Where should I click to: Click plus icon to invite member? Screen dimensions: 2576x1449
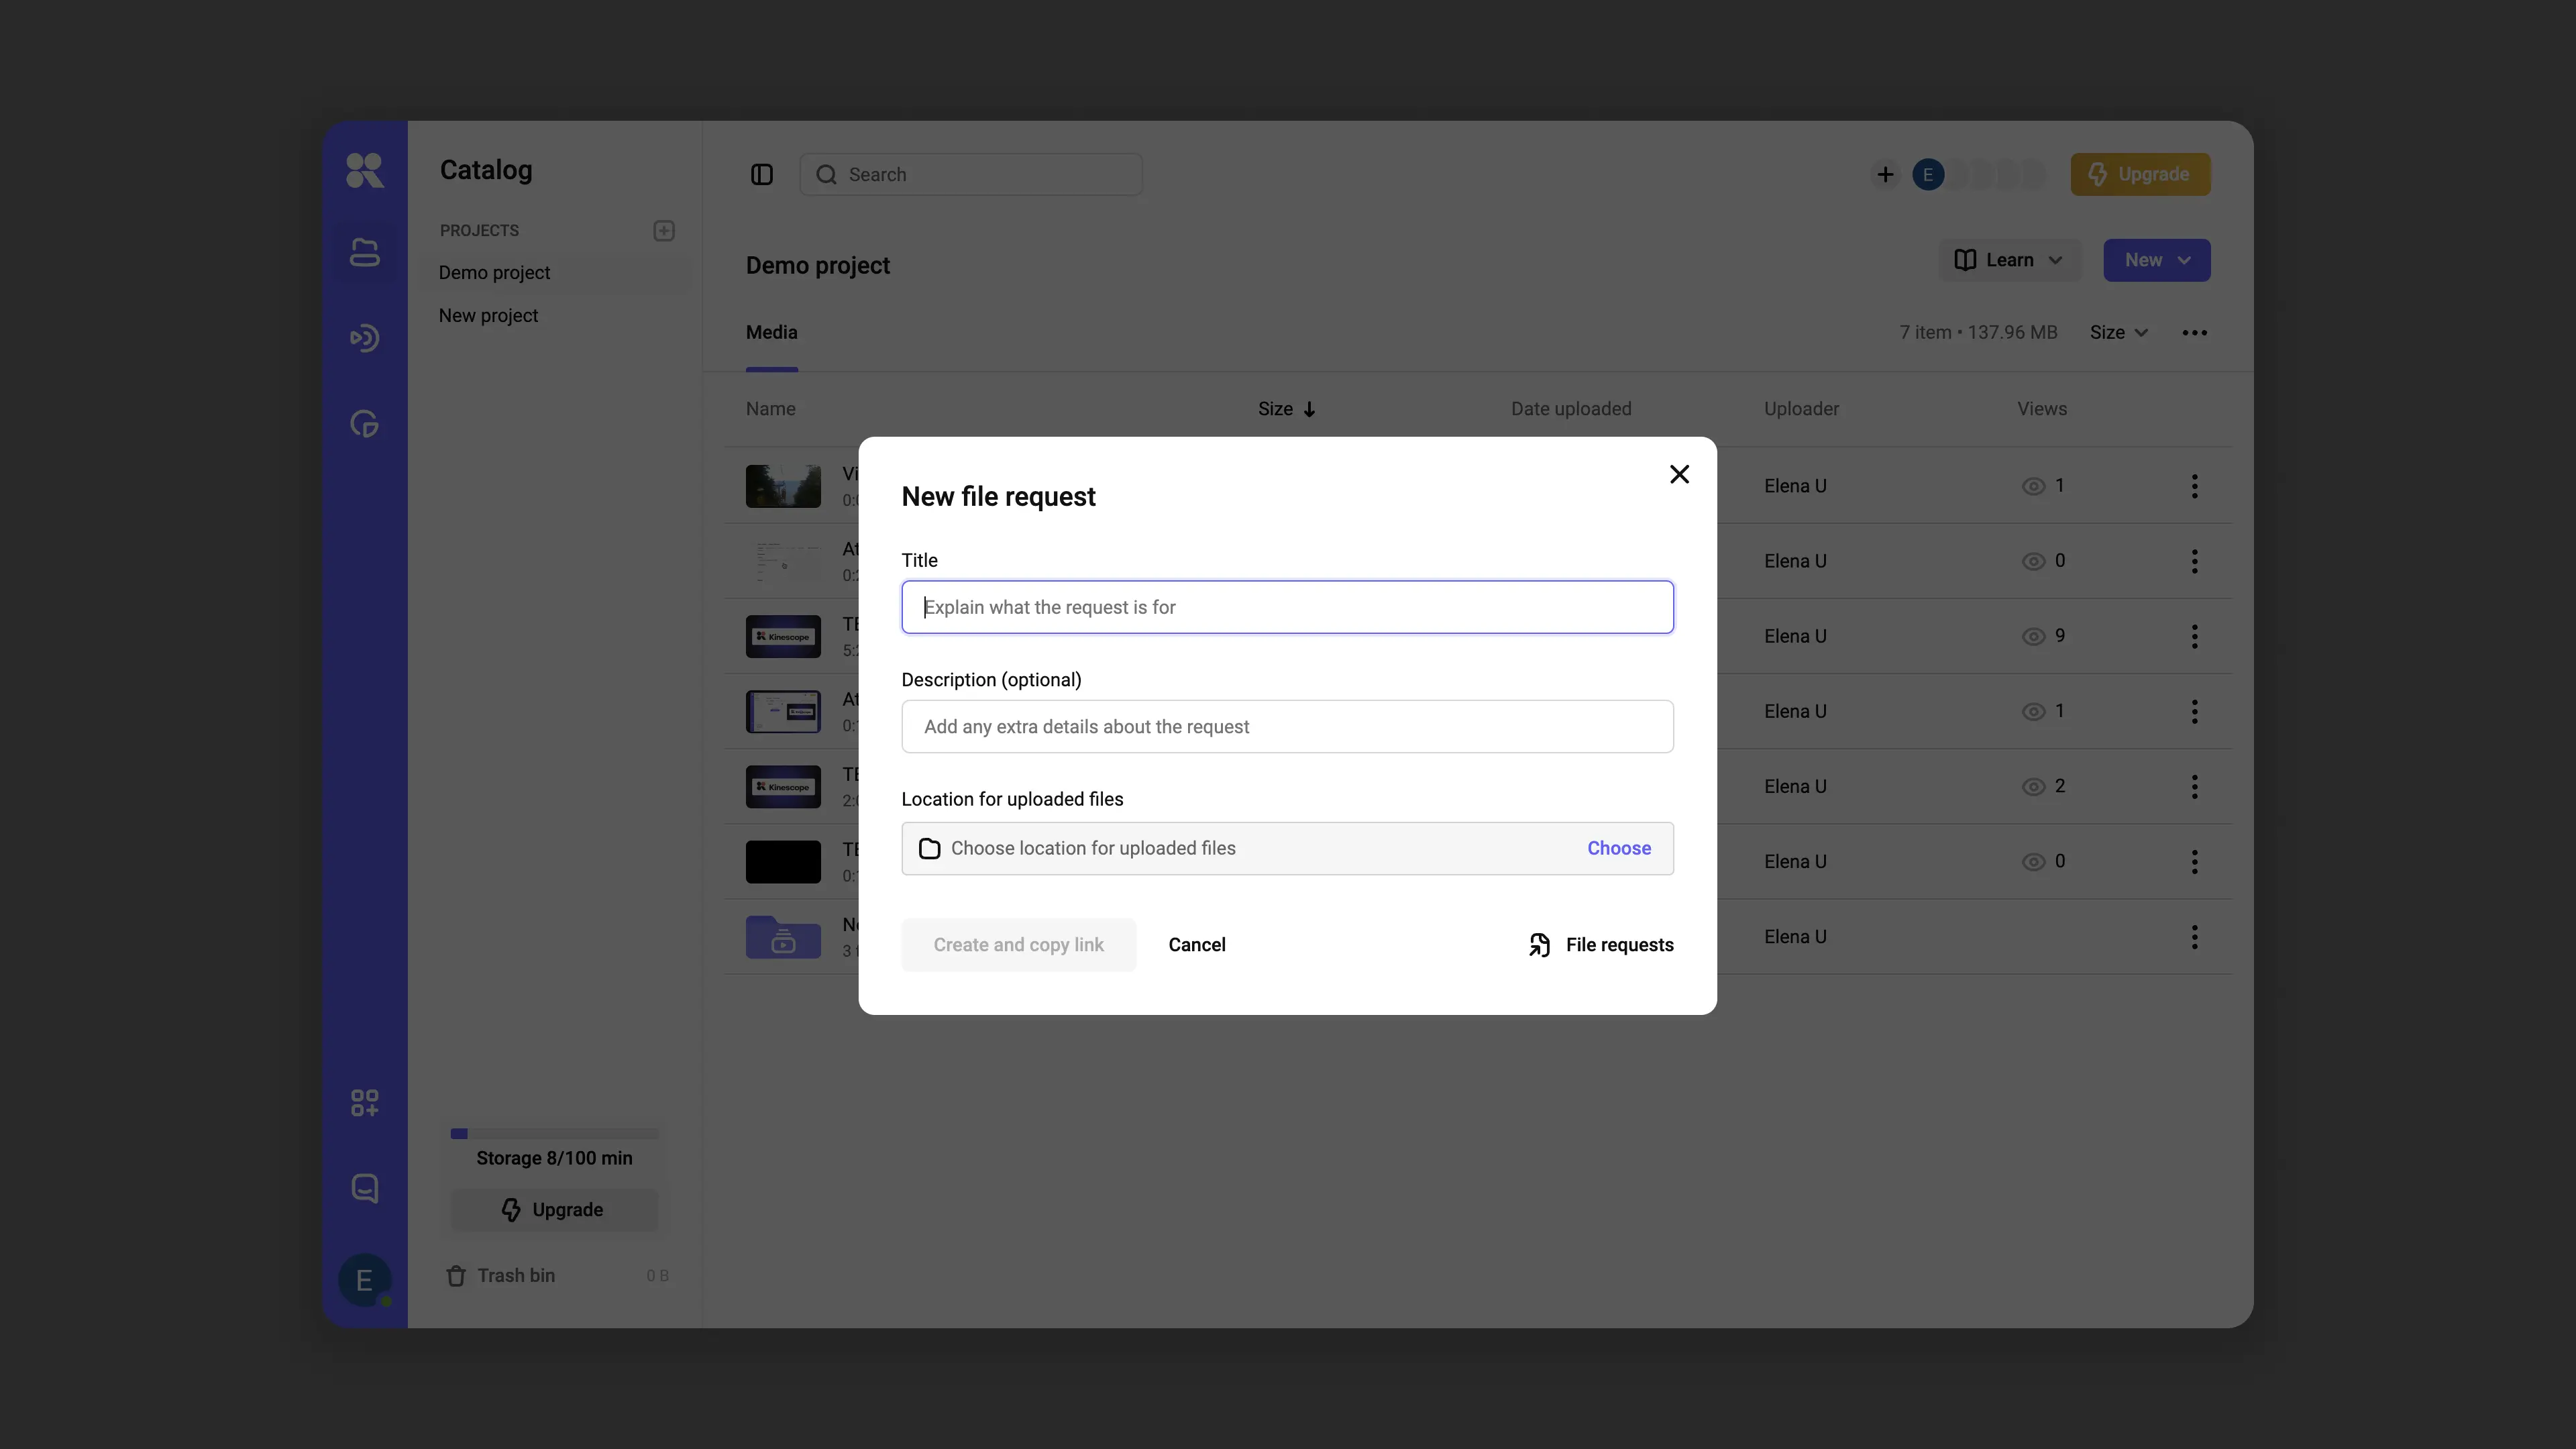pos(1885,175)
